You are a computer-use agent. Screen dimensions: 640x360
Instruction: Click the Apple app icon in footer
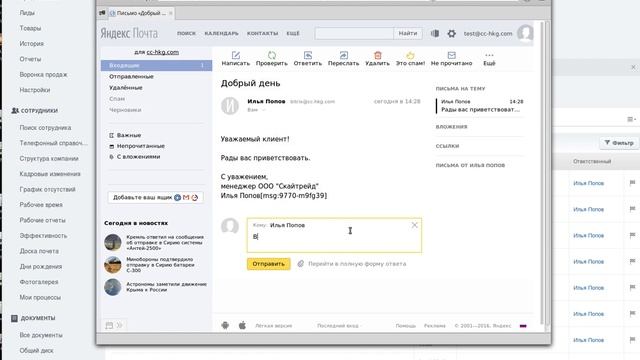(x=242, y=325)
